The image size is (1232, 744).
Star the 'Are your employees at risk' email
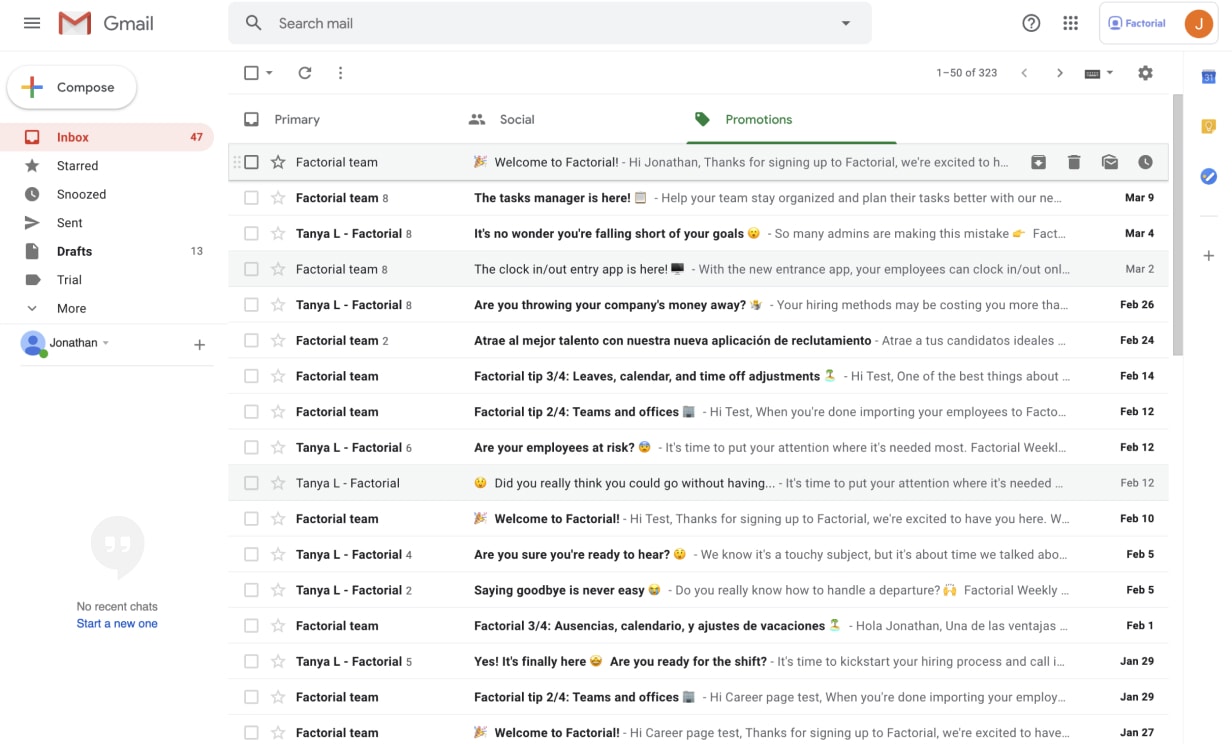(x=278, y=448)
